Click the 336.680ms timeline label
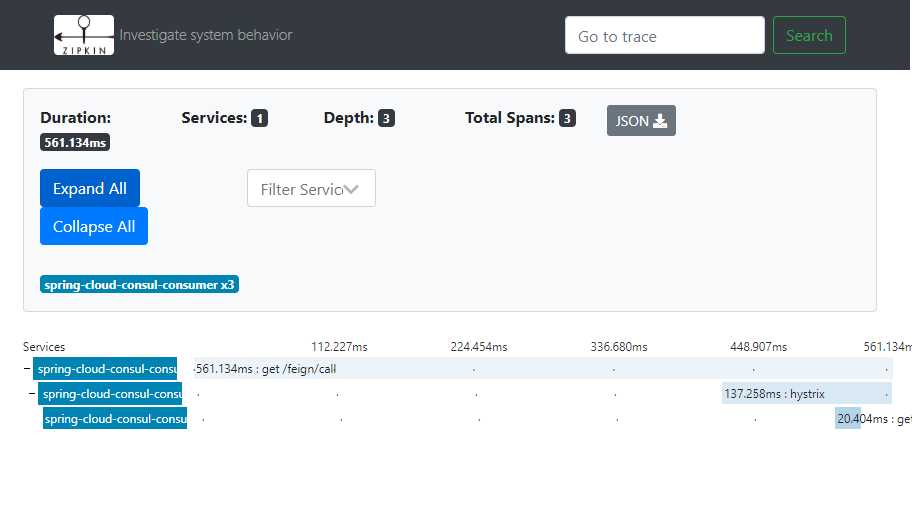The height and width of the screenshot is (532, 912). [x=619, y=347]
